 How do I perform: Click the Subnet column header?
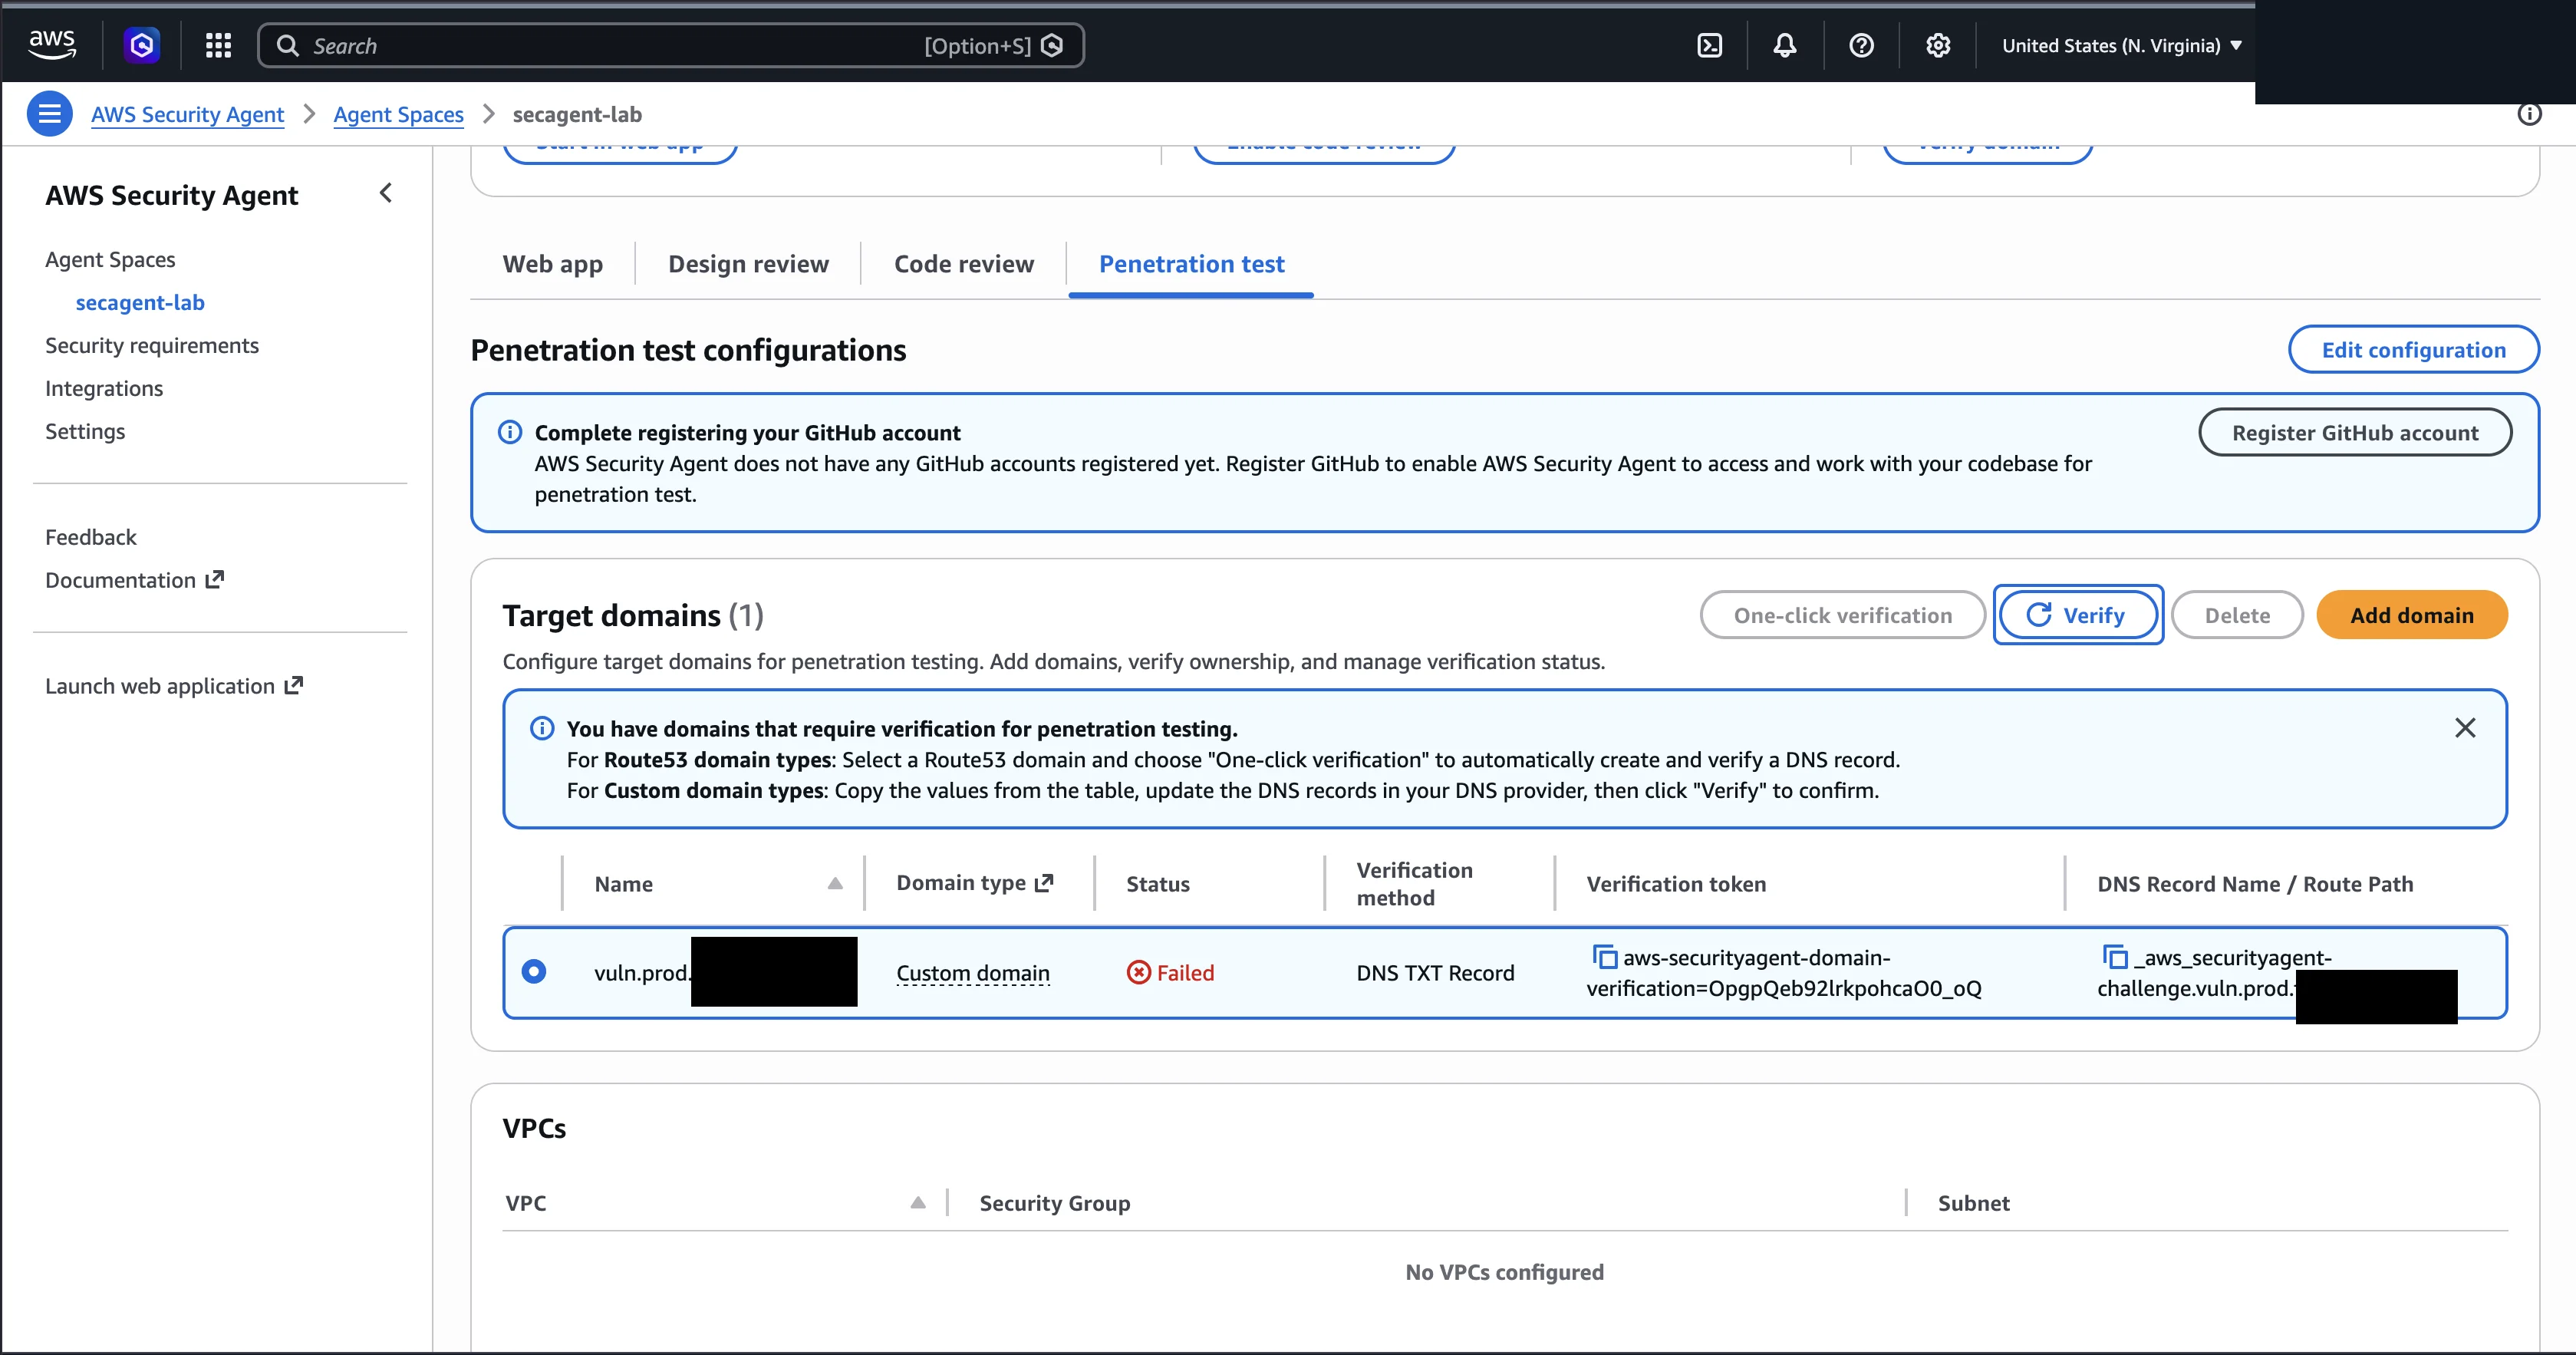point(1973,1202)
